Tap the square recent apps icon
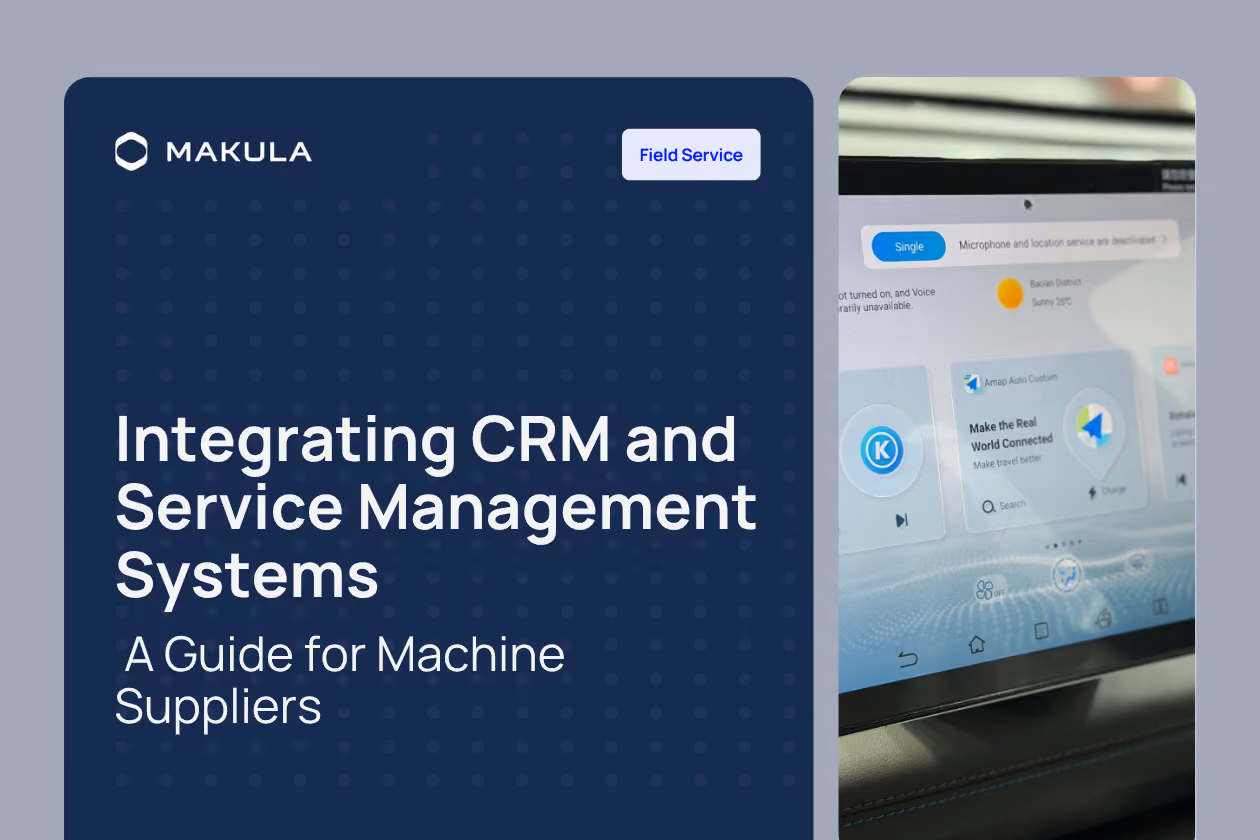This screenshot has height=840, width=1260. pyautogui.click(x=1041, y=631)
